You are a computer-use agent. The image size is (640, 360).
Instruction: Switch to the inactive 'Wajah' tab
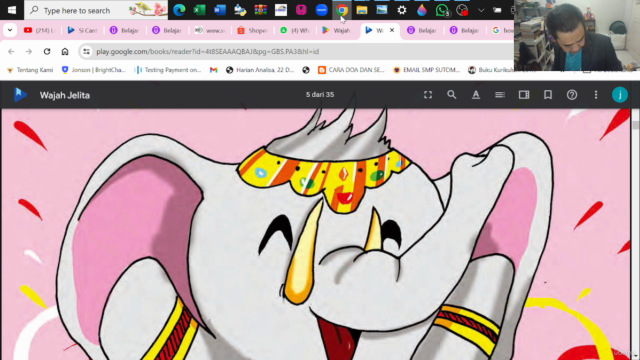click(336, 30)
